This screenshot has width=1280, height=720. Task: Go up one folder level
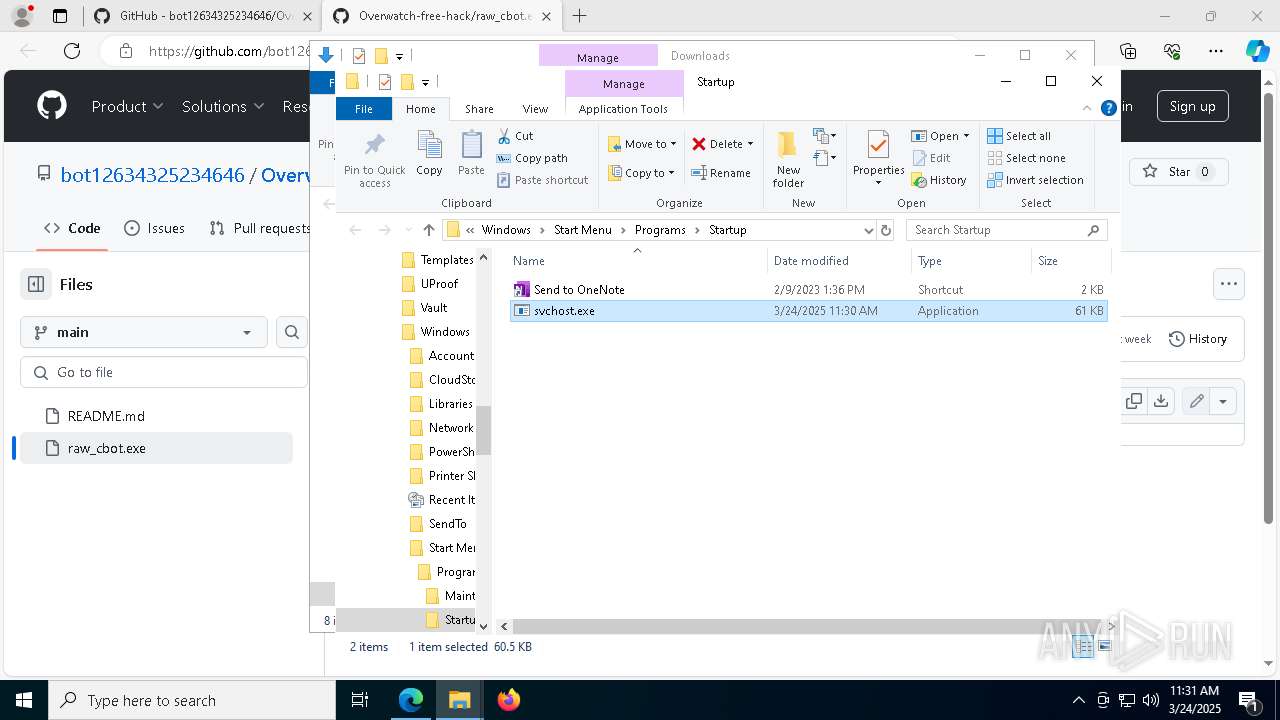[x=428, y=230]
